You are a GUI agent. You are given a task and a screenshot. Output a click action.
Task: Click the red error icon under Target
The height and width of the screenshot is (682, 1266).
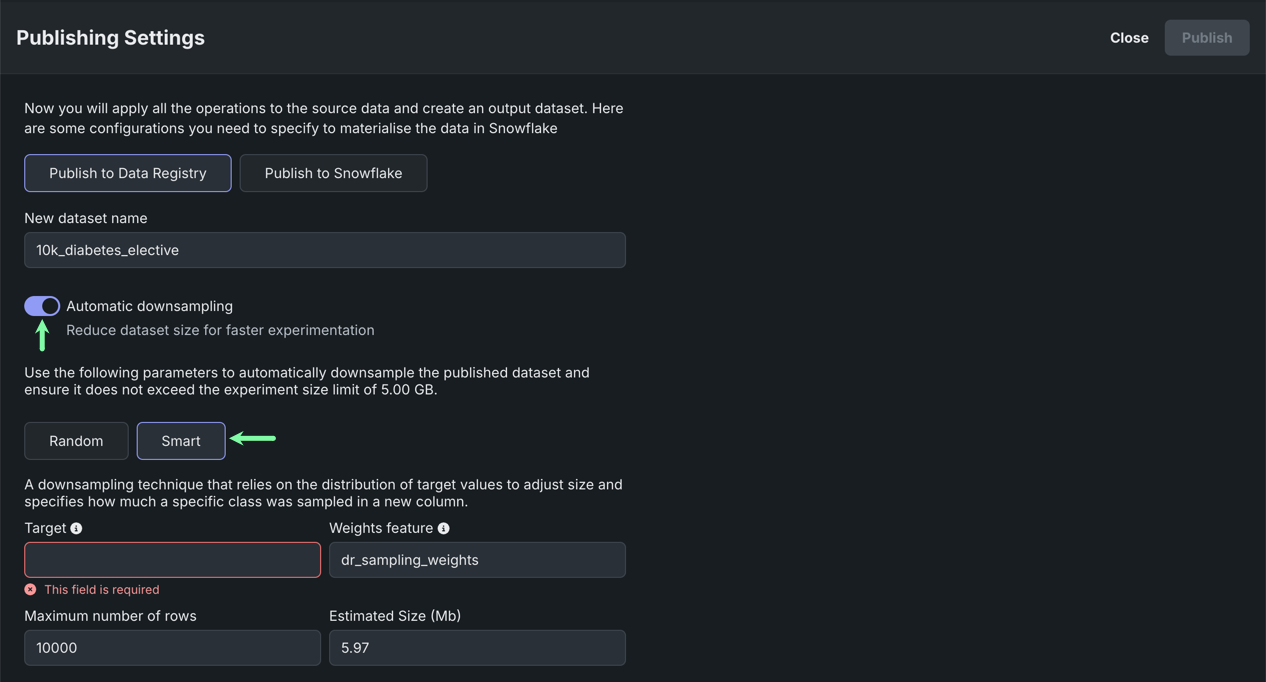[x=30, y=590]
